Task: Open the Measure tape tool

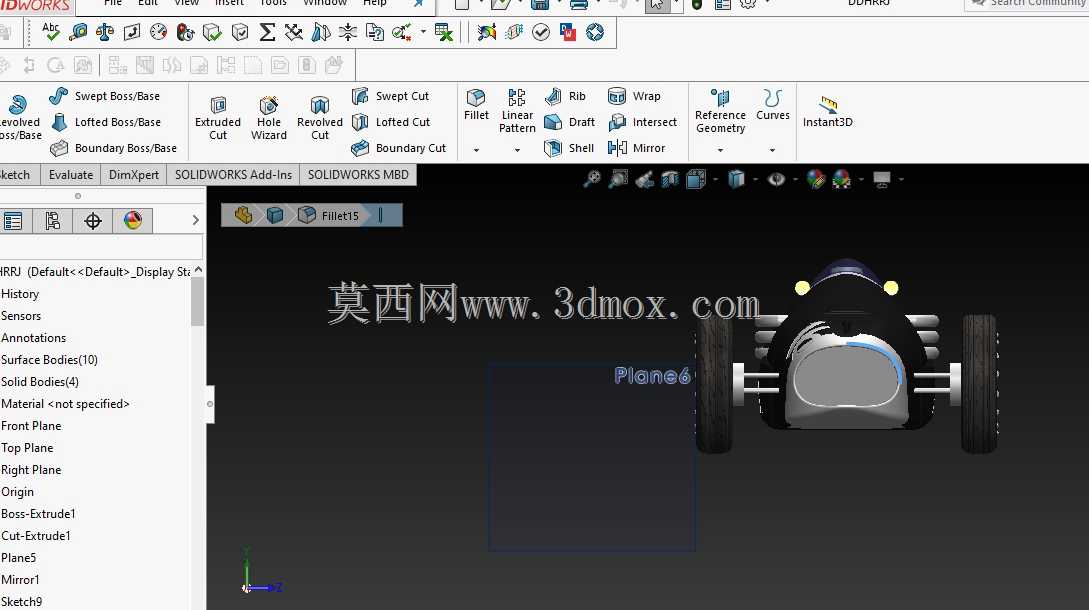Action: 78,32
